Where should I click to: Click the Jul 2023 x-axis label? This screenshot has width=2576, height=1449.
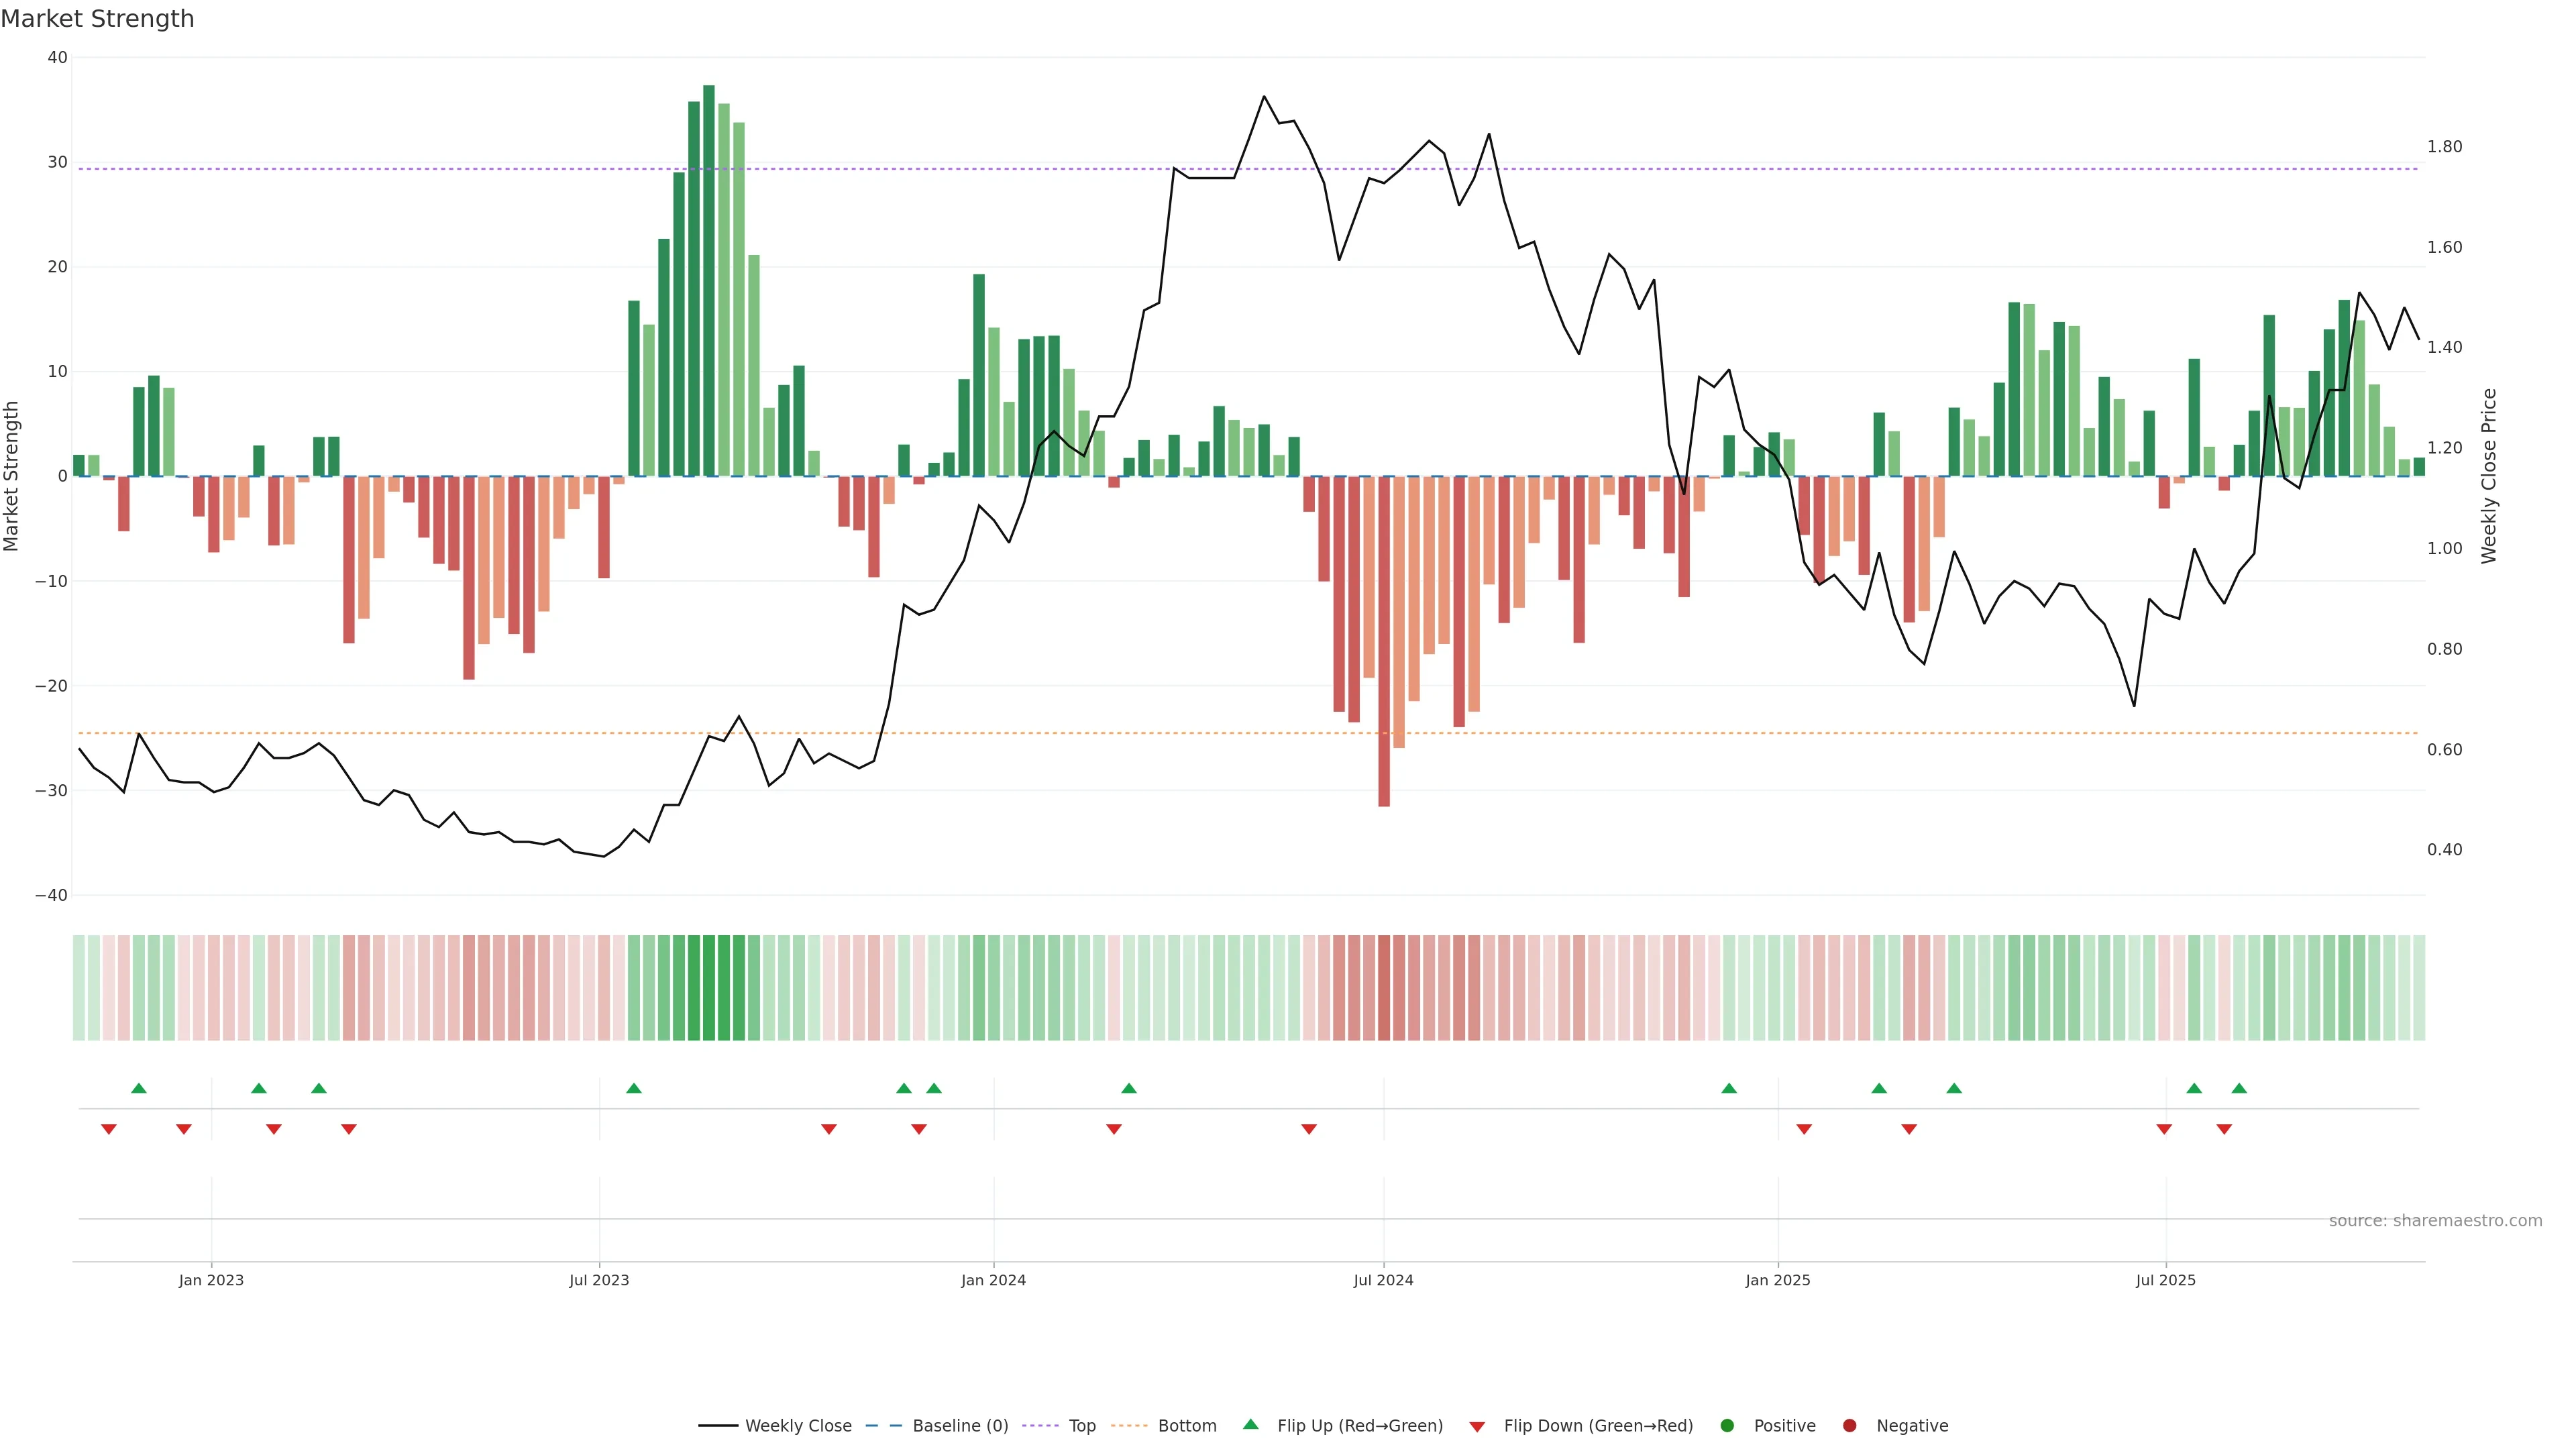coord(599,1280)
